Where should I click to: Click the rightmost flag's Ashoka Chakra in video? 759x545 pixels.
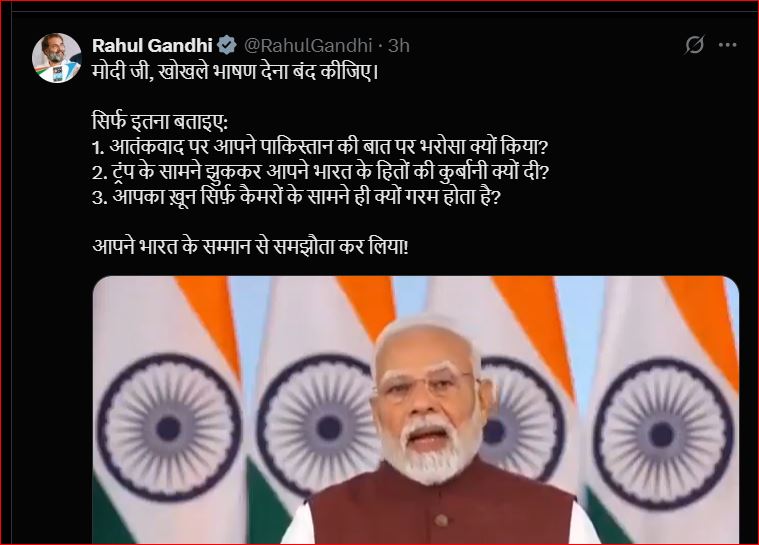tap(662, 434)
